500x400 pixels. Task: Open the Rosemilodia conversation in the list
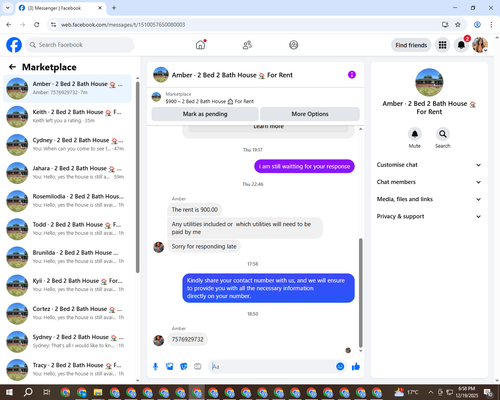click(x=67, y=201)
